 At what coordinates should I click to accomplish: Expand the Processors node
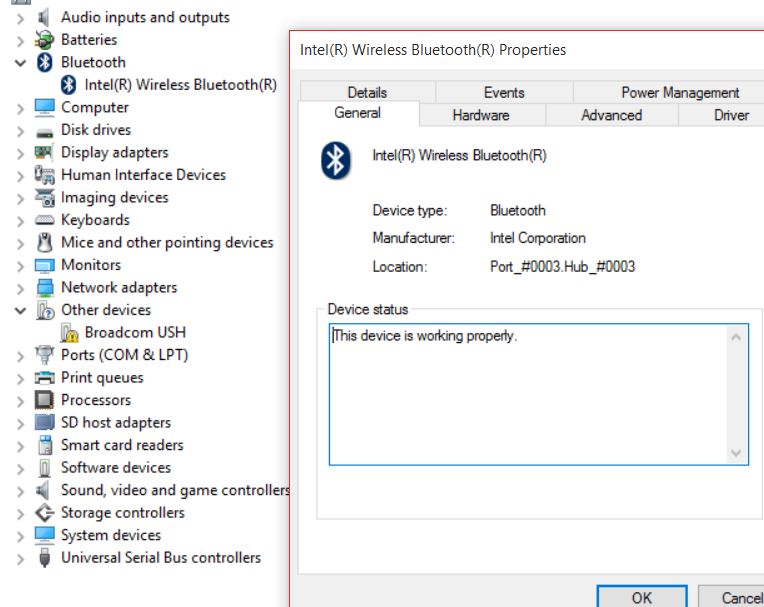[20, 401]
